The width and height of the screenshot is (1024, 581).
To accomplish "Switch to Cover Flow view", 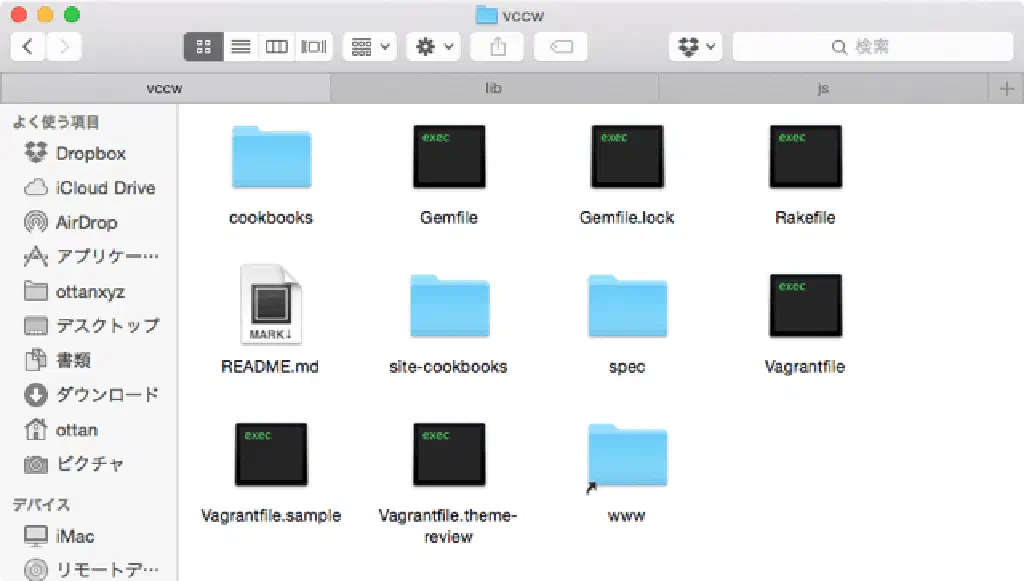I will pyautogui.click(x=314, y=46).
